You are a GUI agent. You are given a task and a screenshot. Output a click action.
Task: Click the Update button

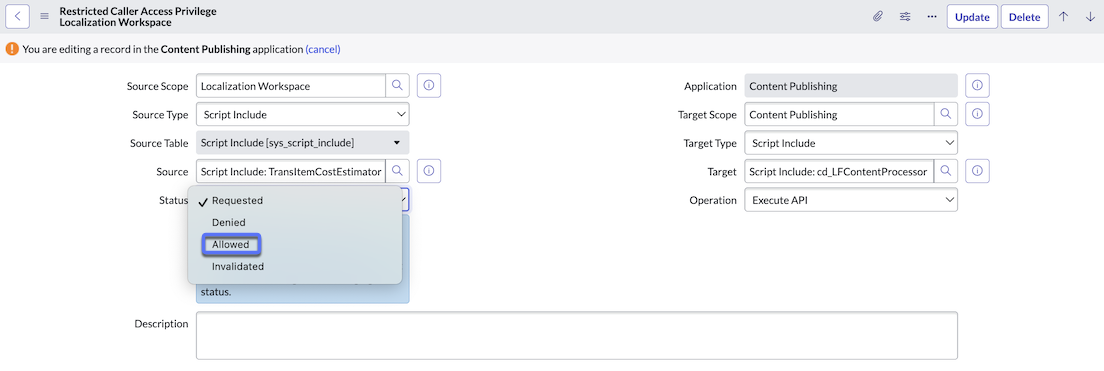point(972,17)
